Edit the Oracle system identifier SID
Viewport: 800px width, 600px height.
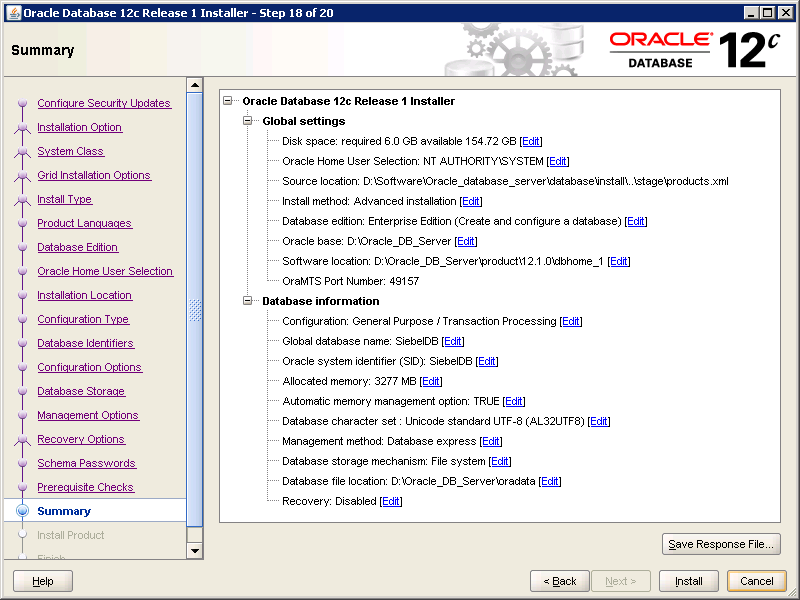coord(487,361)
